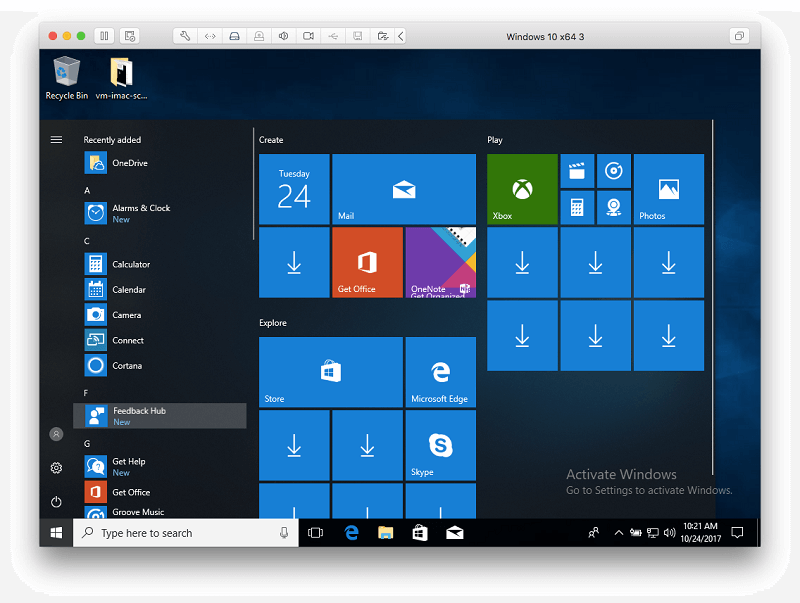Viewport: 800px width, 603px height.
Task: Click the microphone in the search box
Action: coord(284,533)
